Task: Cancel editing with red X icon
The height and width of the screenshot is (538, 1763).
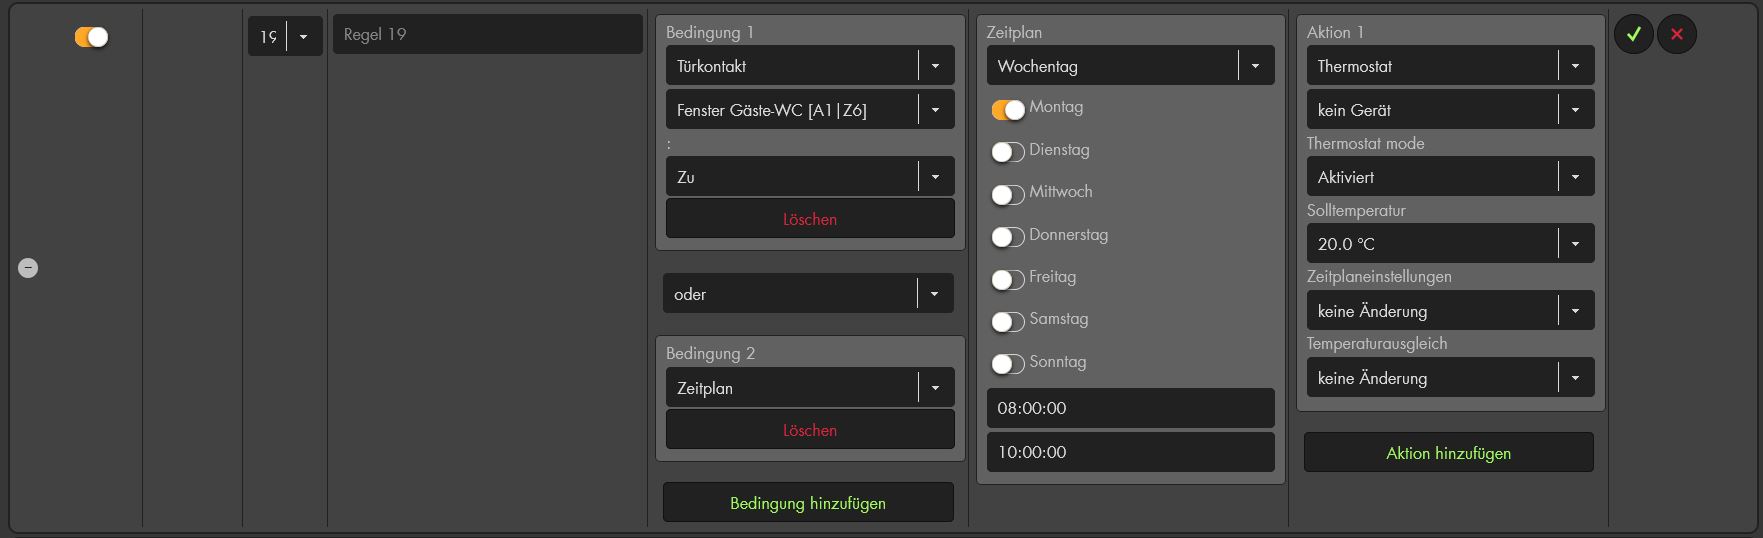Action: coord(1677,34)
